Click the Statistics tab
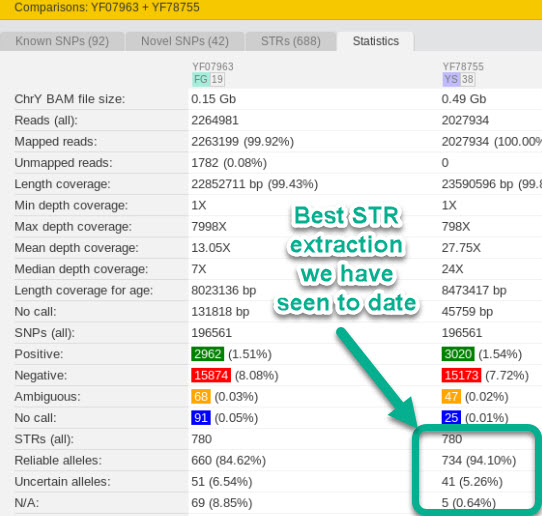542x516 pixels. (x=376, y=41)
